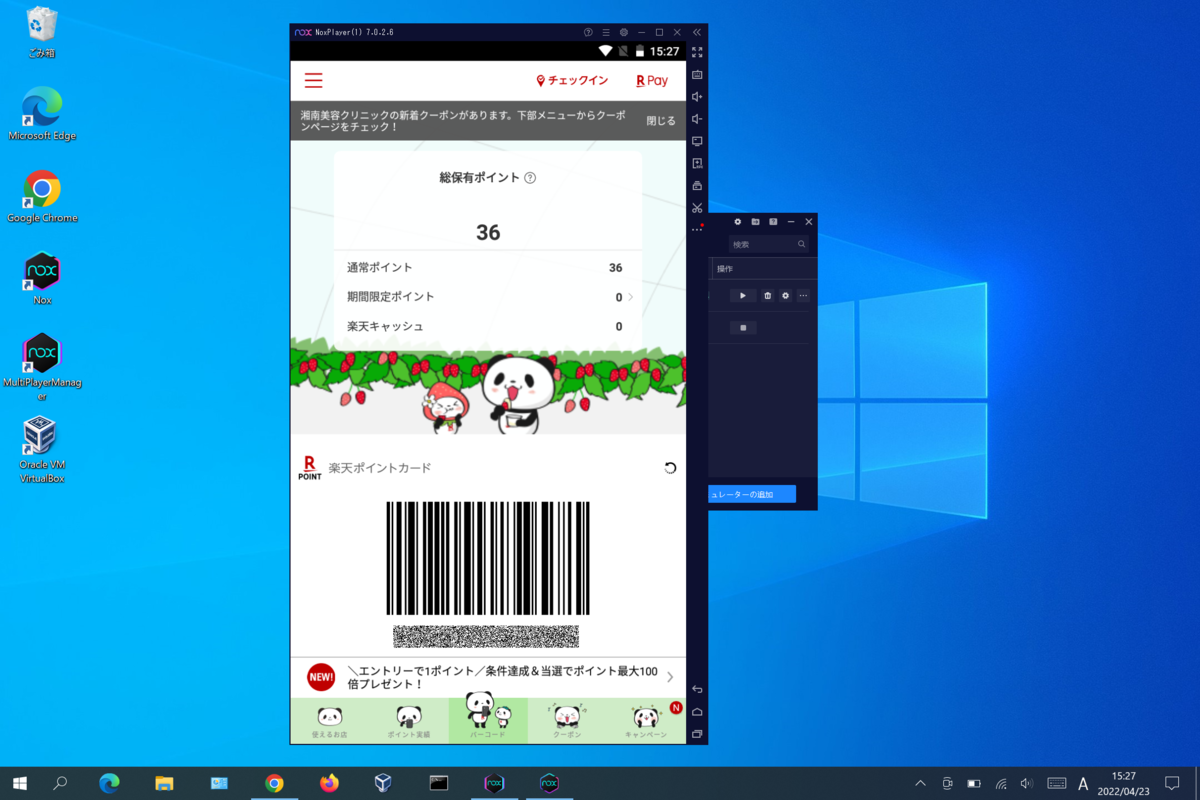This screenshot has height=800, width=1200.
Task: Open help icon next to 総保有ポイント
Action: 530,178
